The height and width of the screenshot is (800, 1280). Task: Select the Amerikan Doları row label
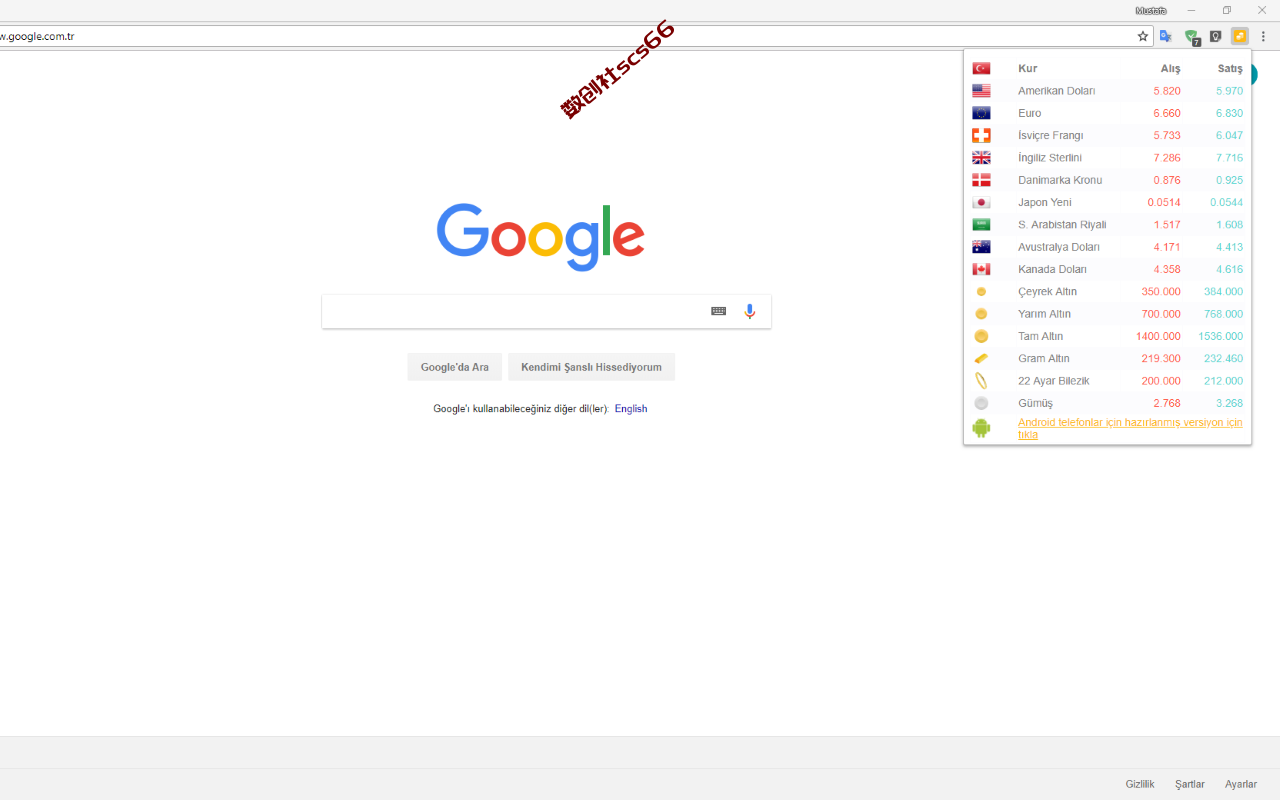click(1056, 91)
